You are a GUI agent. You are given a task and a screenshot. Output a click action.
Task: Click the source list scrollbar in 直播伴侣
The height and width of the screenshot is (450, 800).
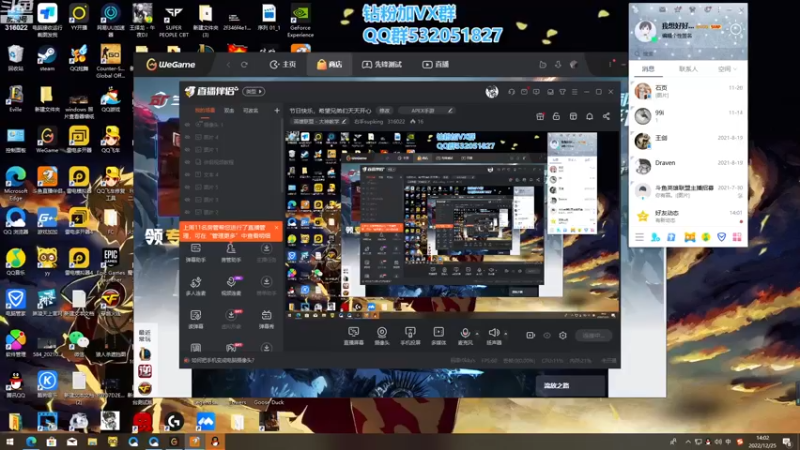pos(282,156)
